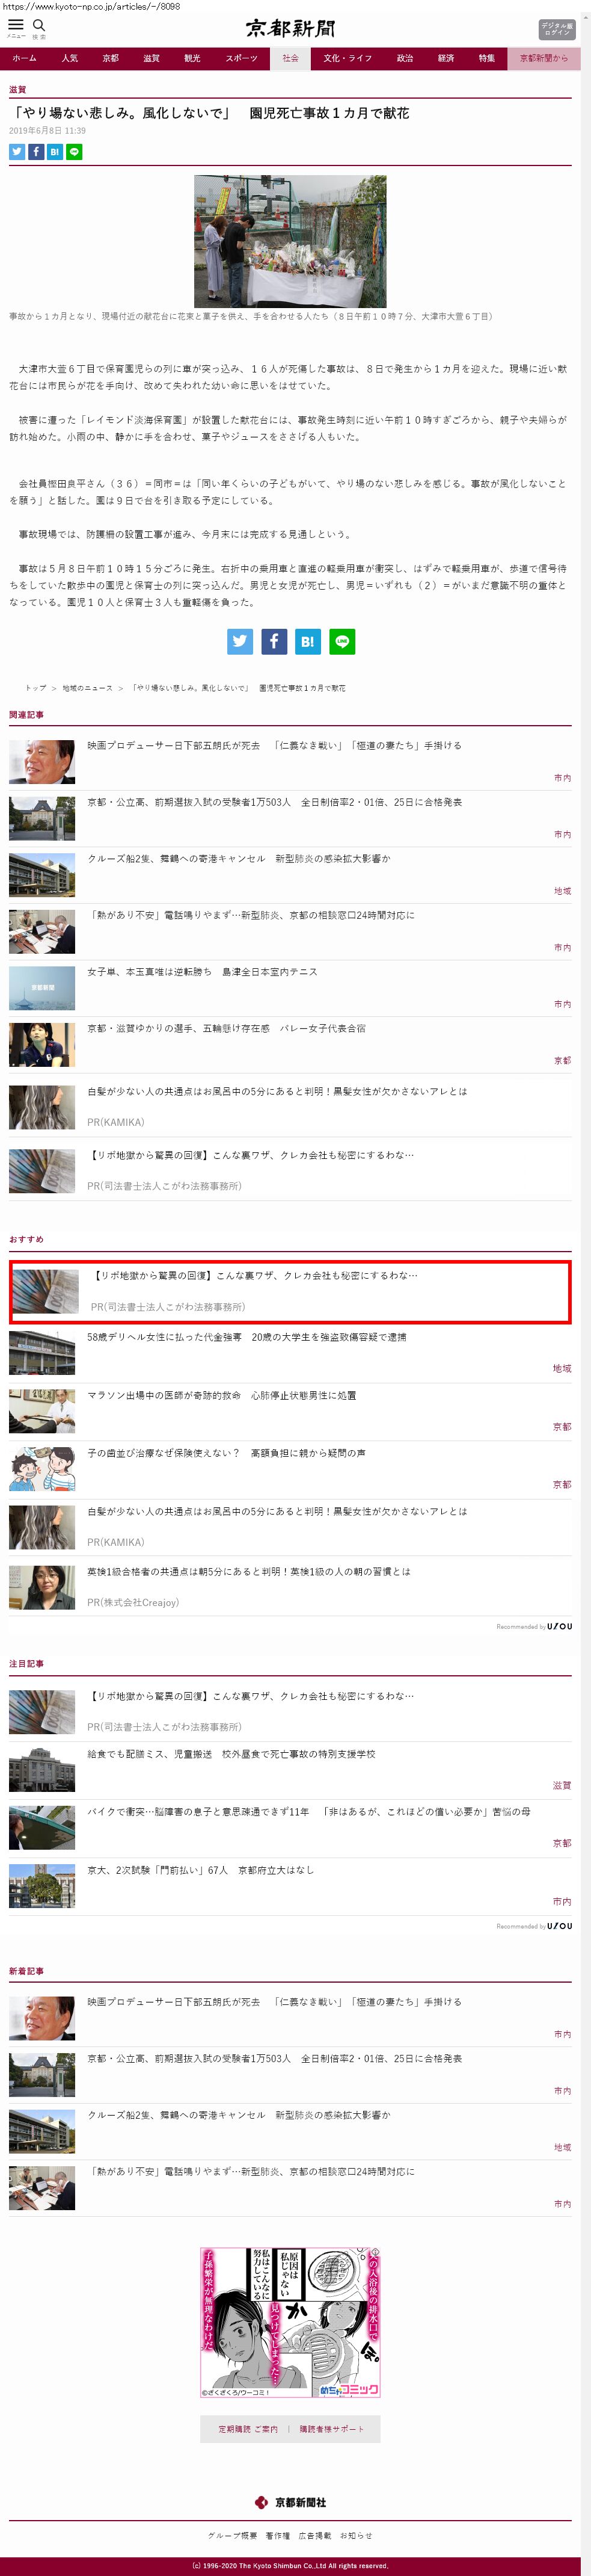The height and width of the screenshot is (2576, 591).
Task: Open article about マラソン出場中の医師
Action: [221, 1395]
